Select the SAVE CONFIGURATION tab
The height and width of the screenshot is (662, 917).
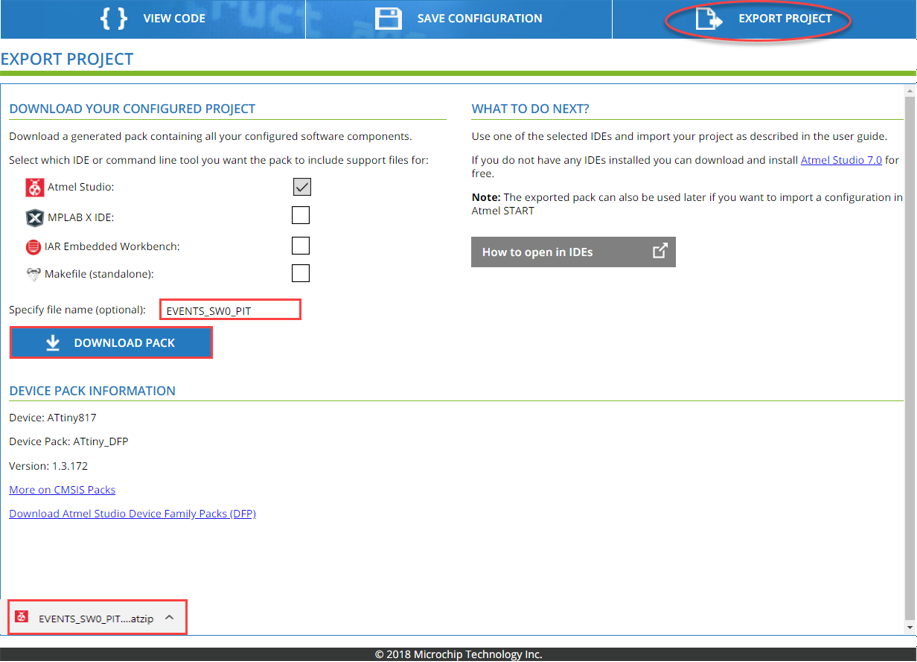(458, 19)
